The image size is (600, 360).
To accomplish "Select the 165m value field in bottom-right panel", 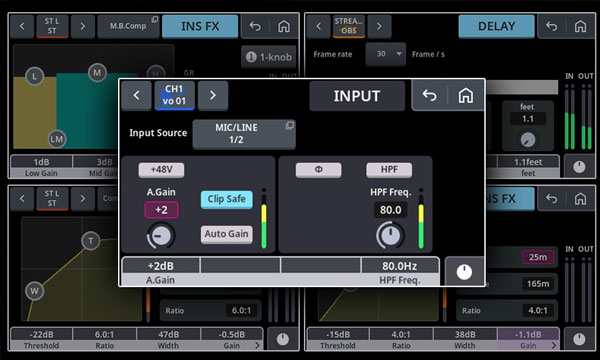I will click(538, 283).
